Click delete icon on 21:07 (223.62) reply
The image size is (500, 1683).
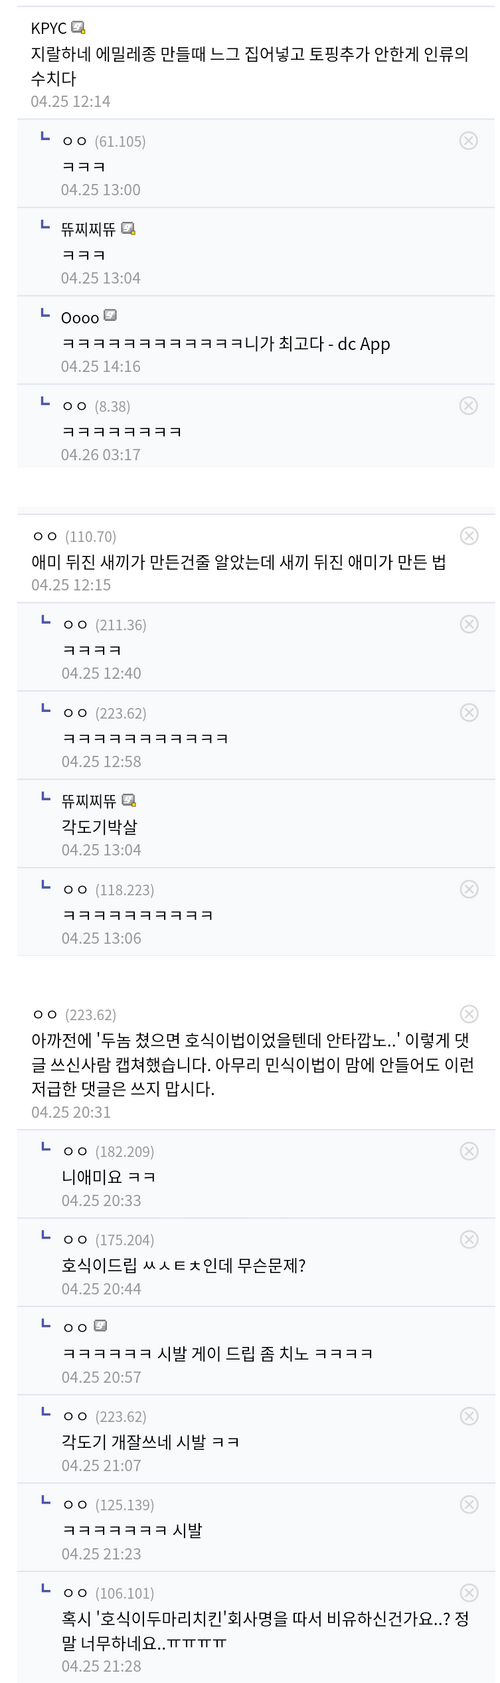tap(468, 1416)
